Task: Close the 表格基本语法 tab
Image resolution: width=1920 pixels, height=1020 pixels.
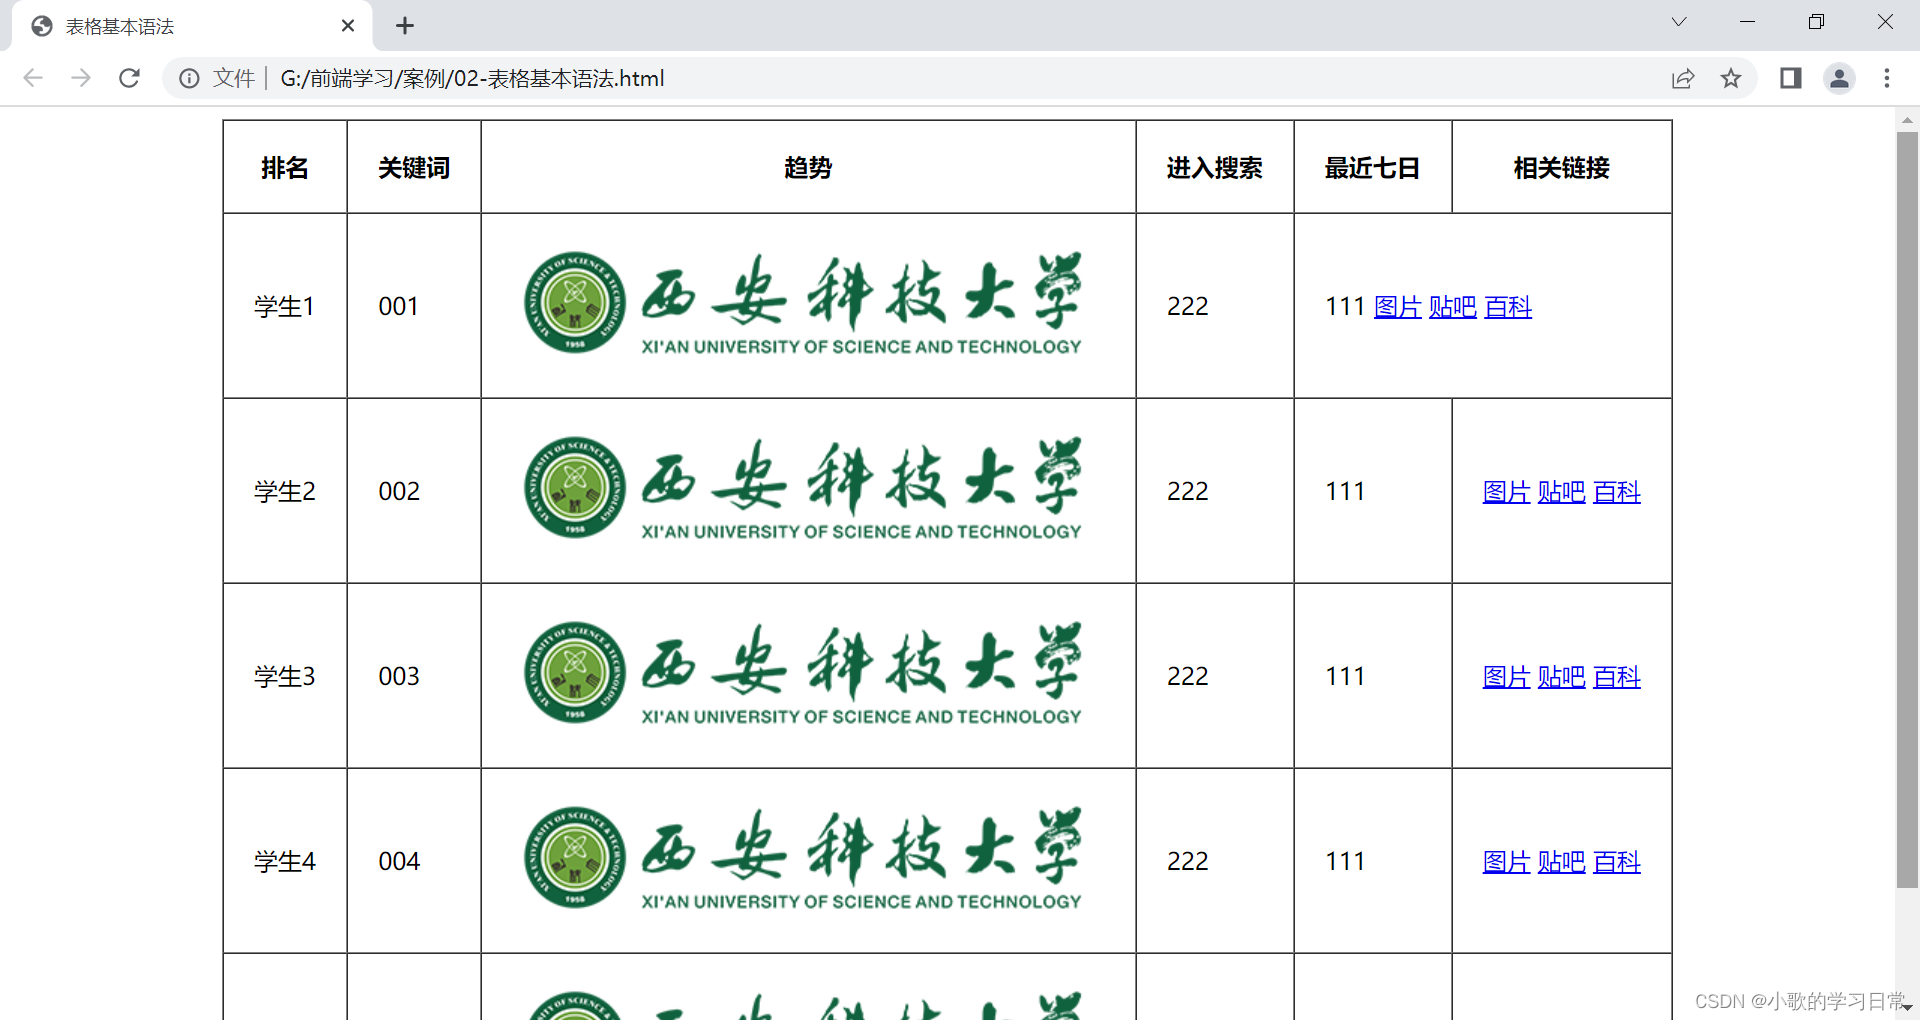Action: coord(348,26)
